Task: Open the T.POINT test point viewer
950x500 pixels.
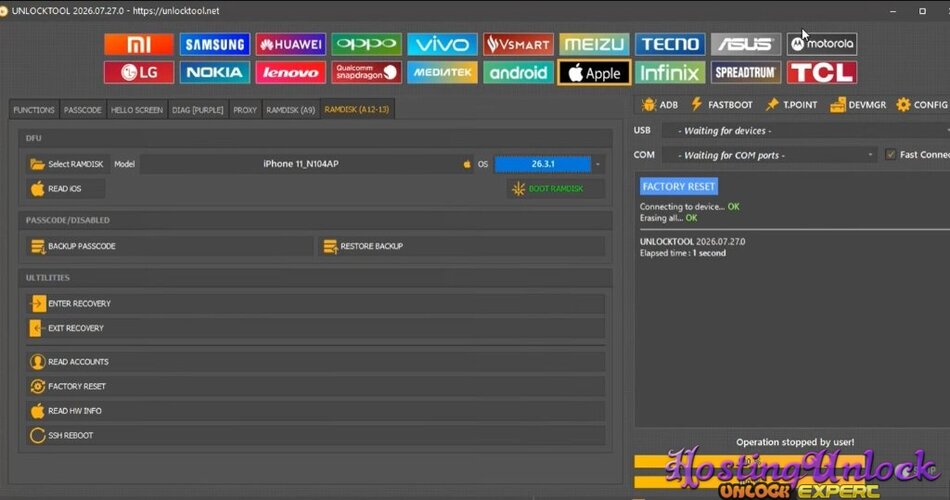Action: tap(791, 105)
